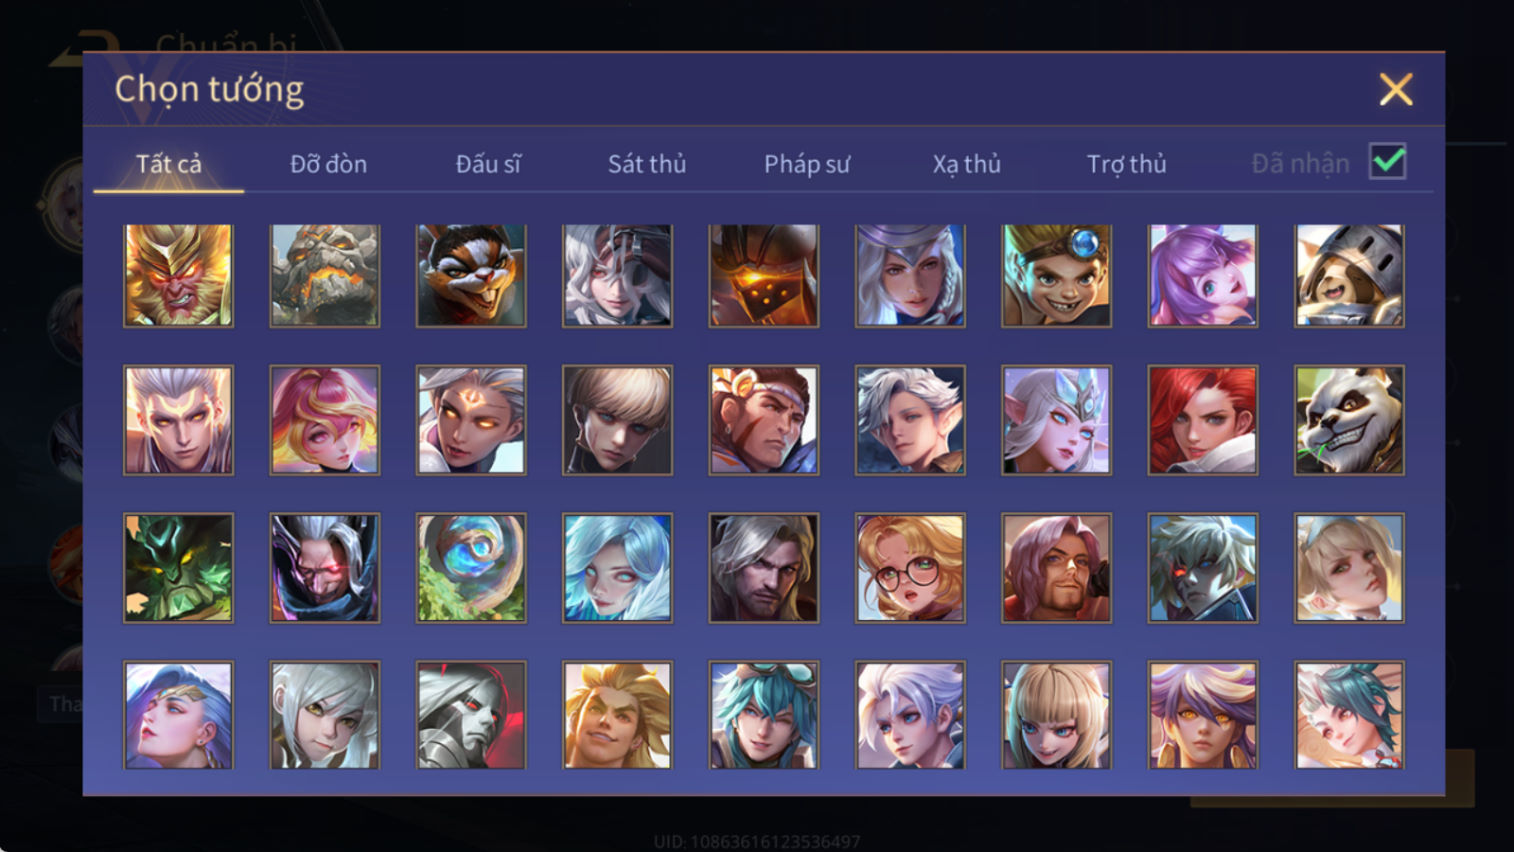The height and width of the screenshot is (852, 1514).
Task: Pick the purple-haired girl hero portrait
Action: pyautogui.click(x=1203, y=275)
